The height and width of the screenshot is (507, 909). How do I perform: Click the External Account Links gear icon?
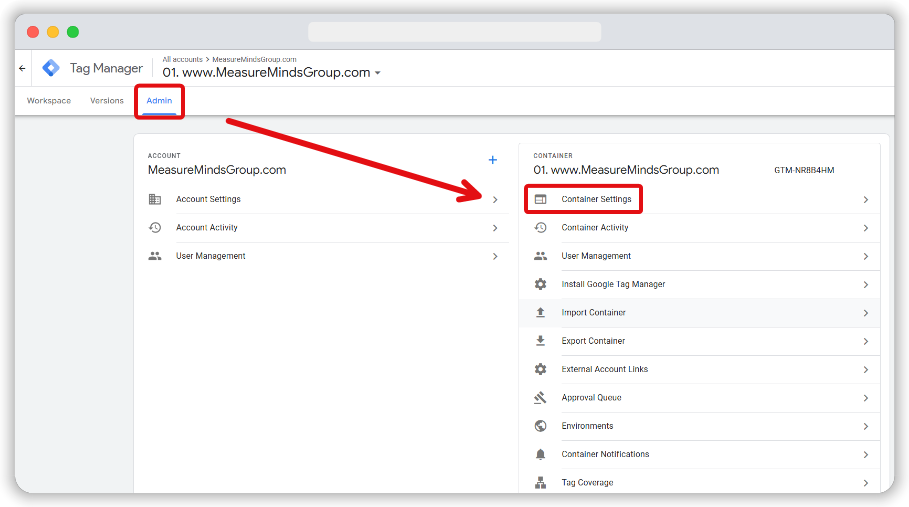pyautogui.click(x=540, y=369)
